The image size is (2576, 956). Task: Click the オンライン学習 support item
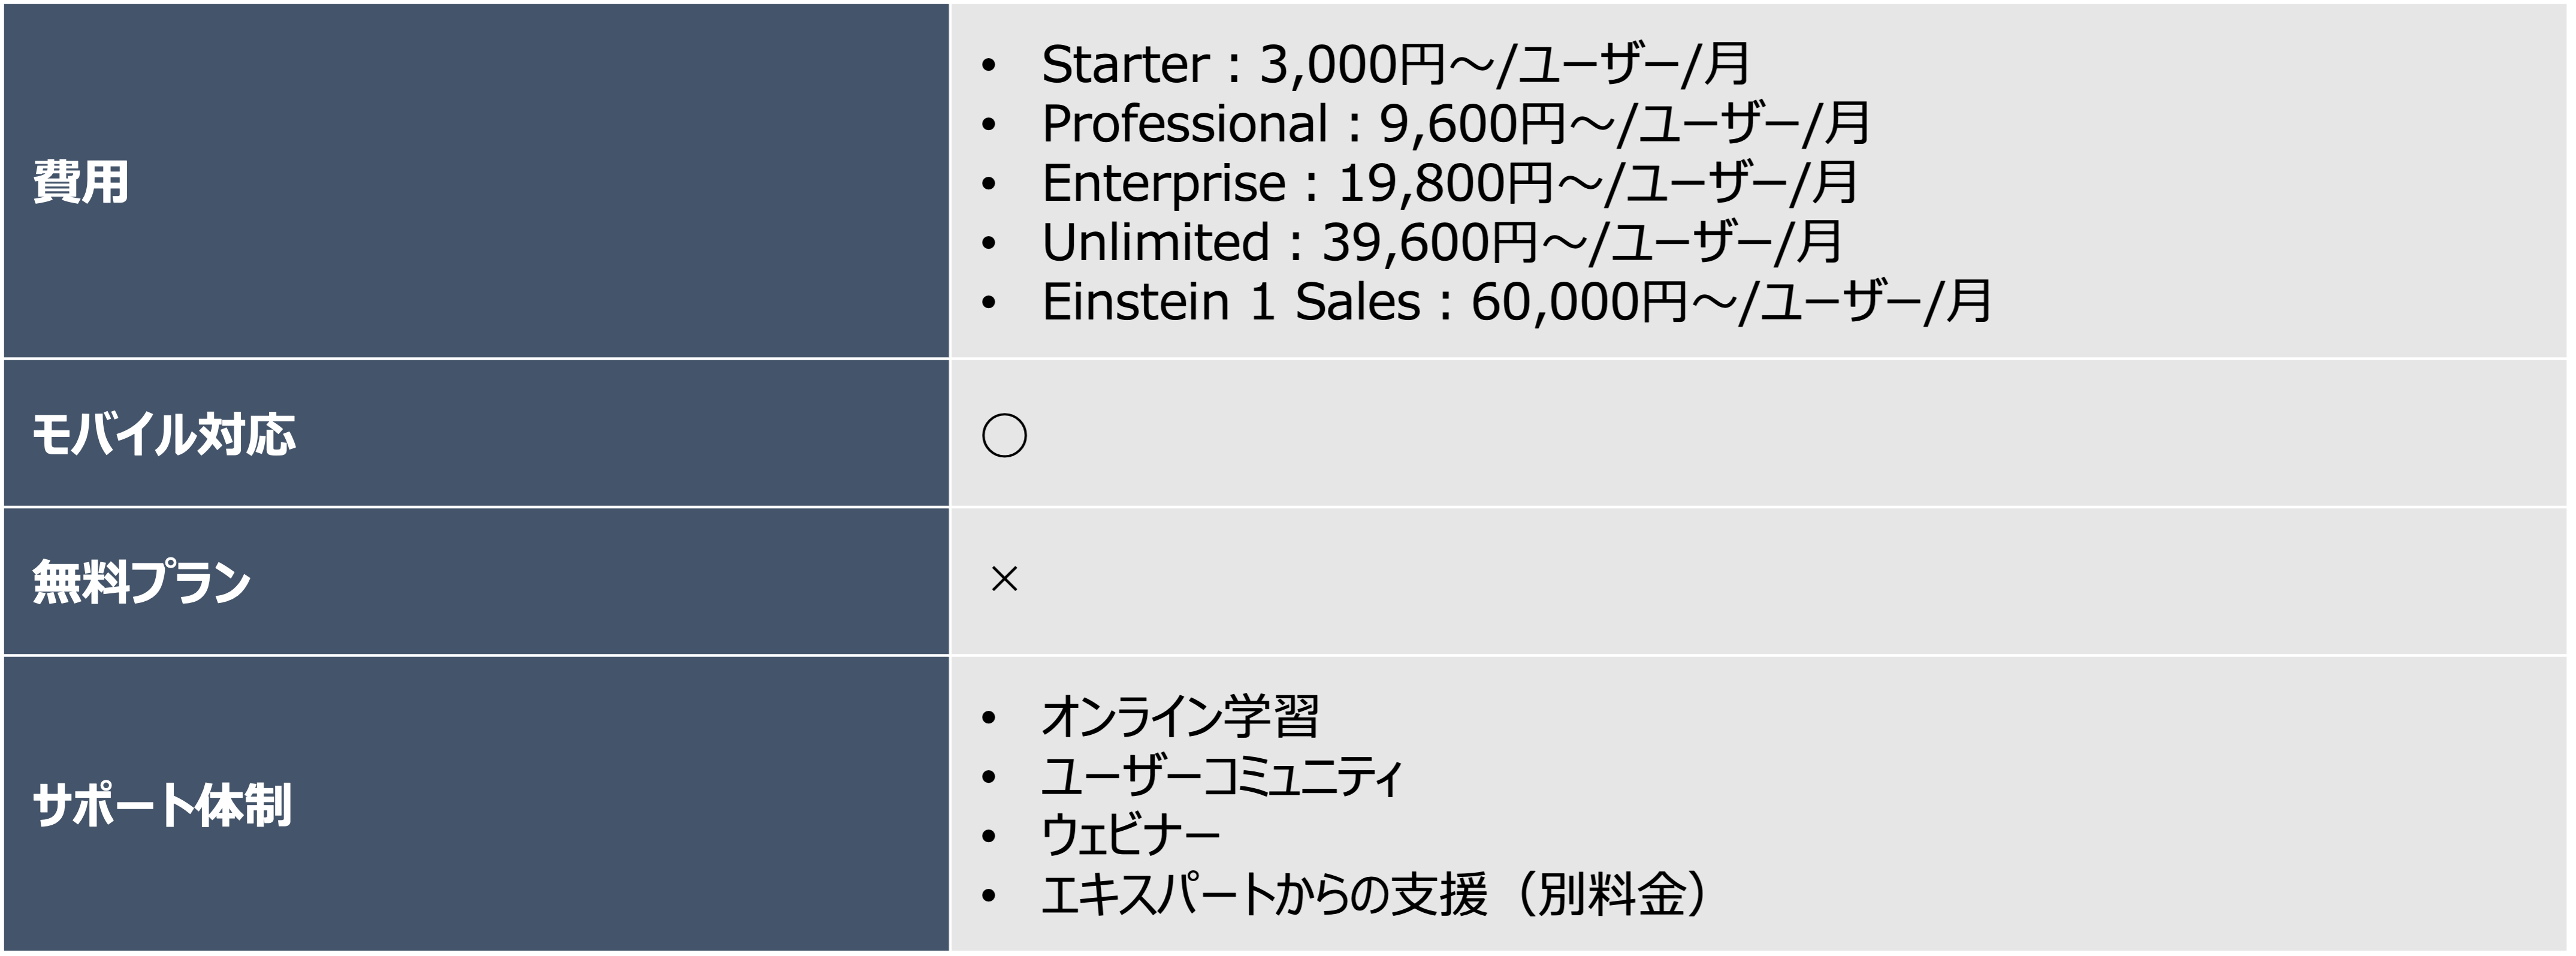coord(1180,717)
